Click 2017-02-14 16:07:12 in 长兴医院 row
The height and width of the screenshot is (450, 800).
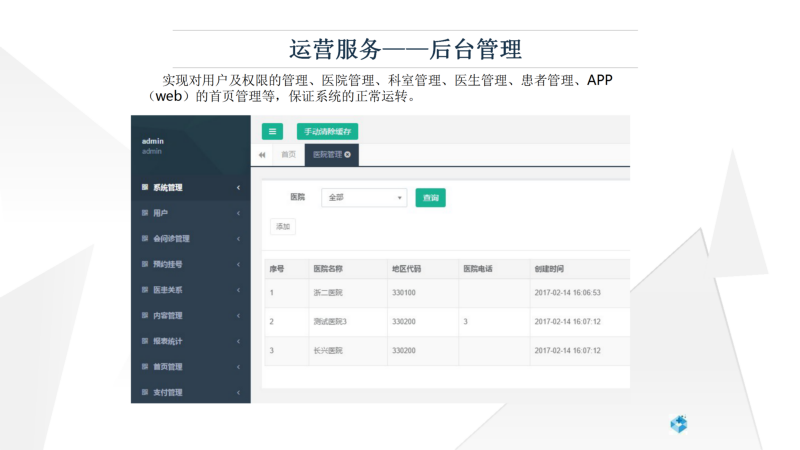point(567,351)
